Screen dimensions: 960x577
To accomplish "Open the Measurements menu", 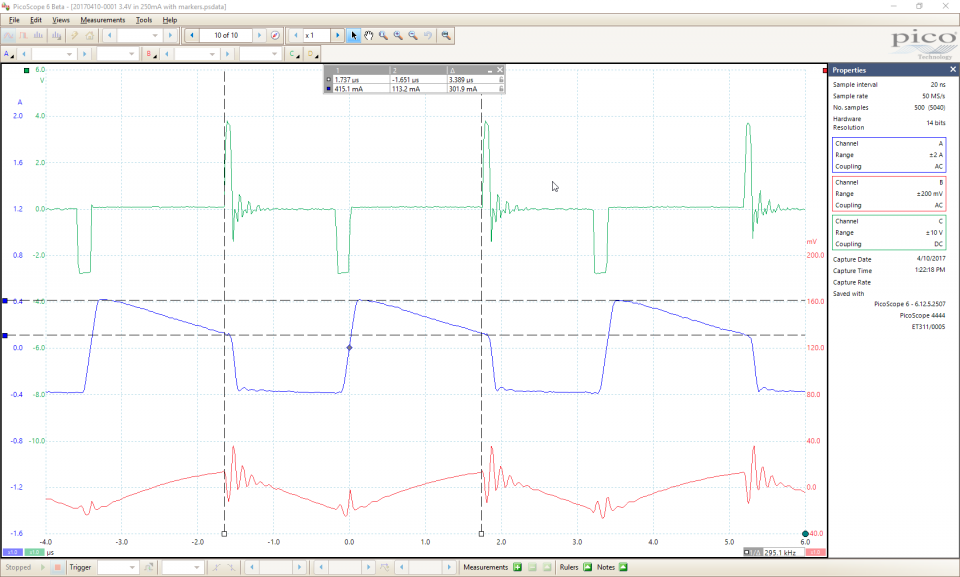I will tap(103, 20).
